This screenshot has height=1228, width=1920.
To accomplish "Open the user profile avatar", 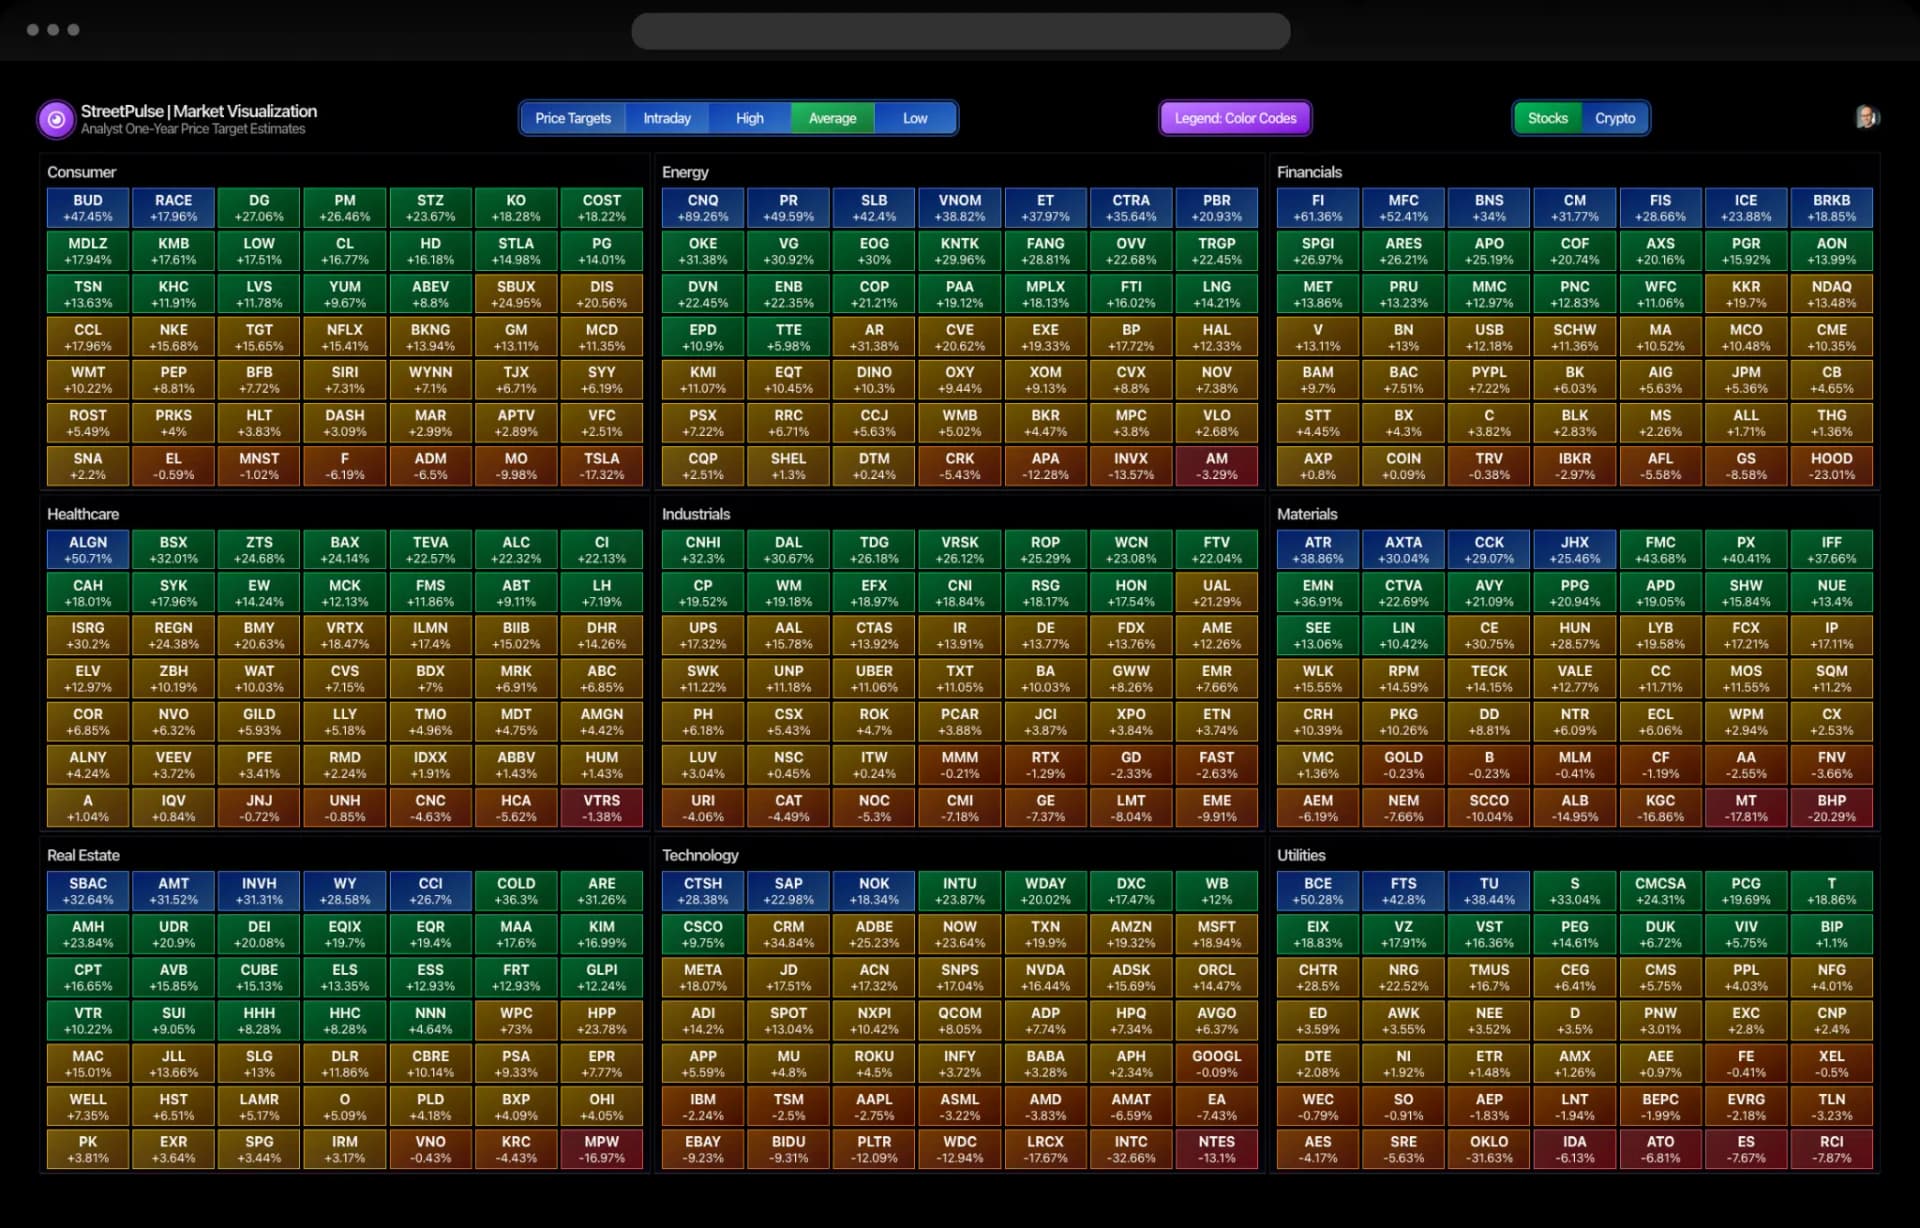I will point(1866,118).
